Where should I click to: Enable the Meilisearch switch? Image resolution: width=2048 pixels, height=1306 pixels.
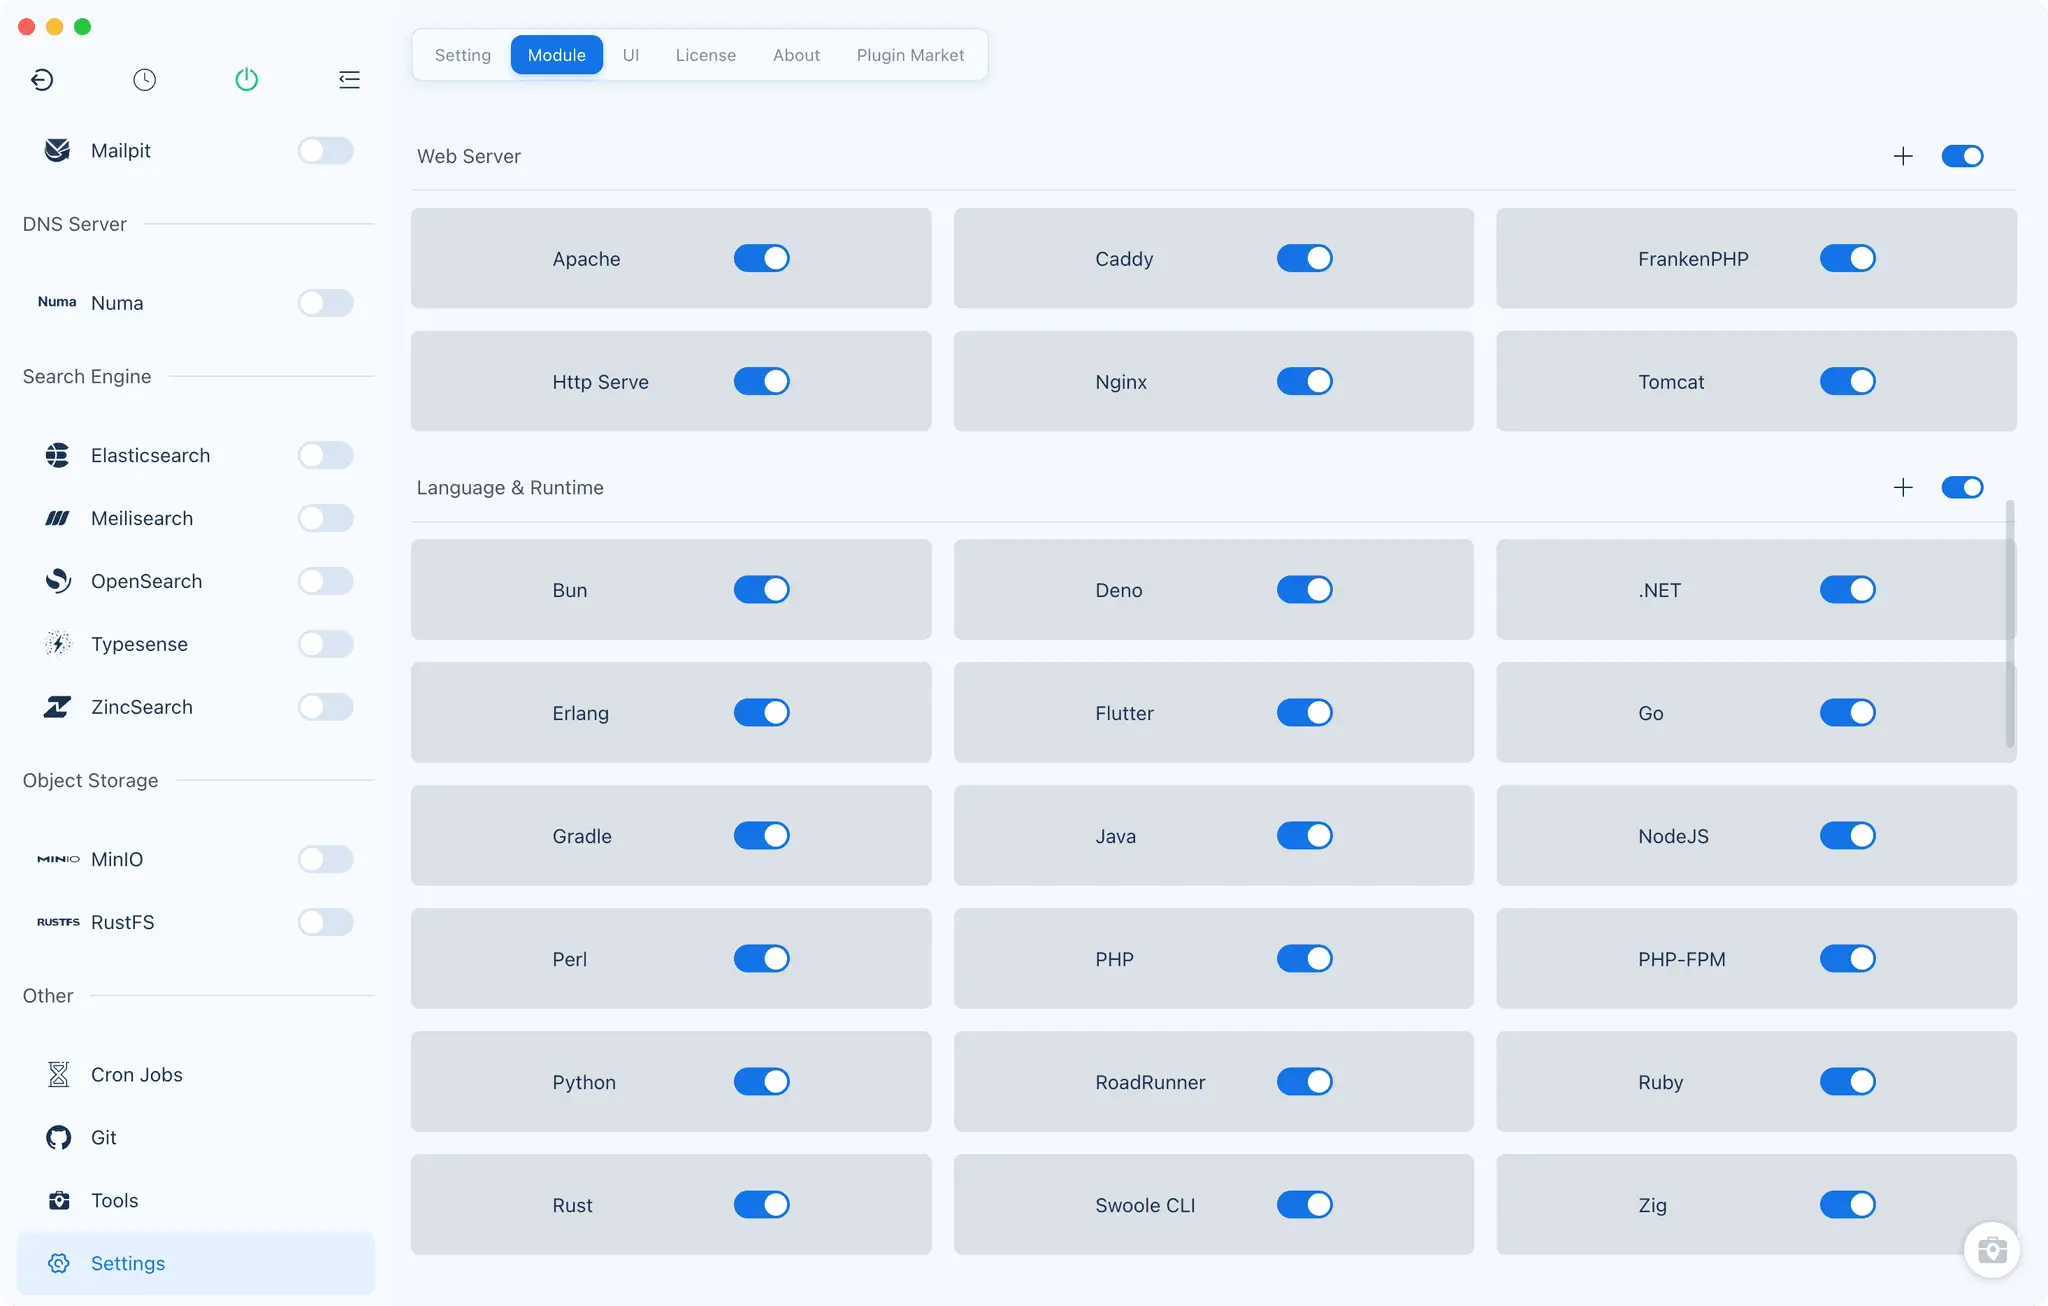pyautogui.click(x=325, y=518)
